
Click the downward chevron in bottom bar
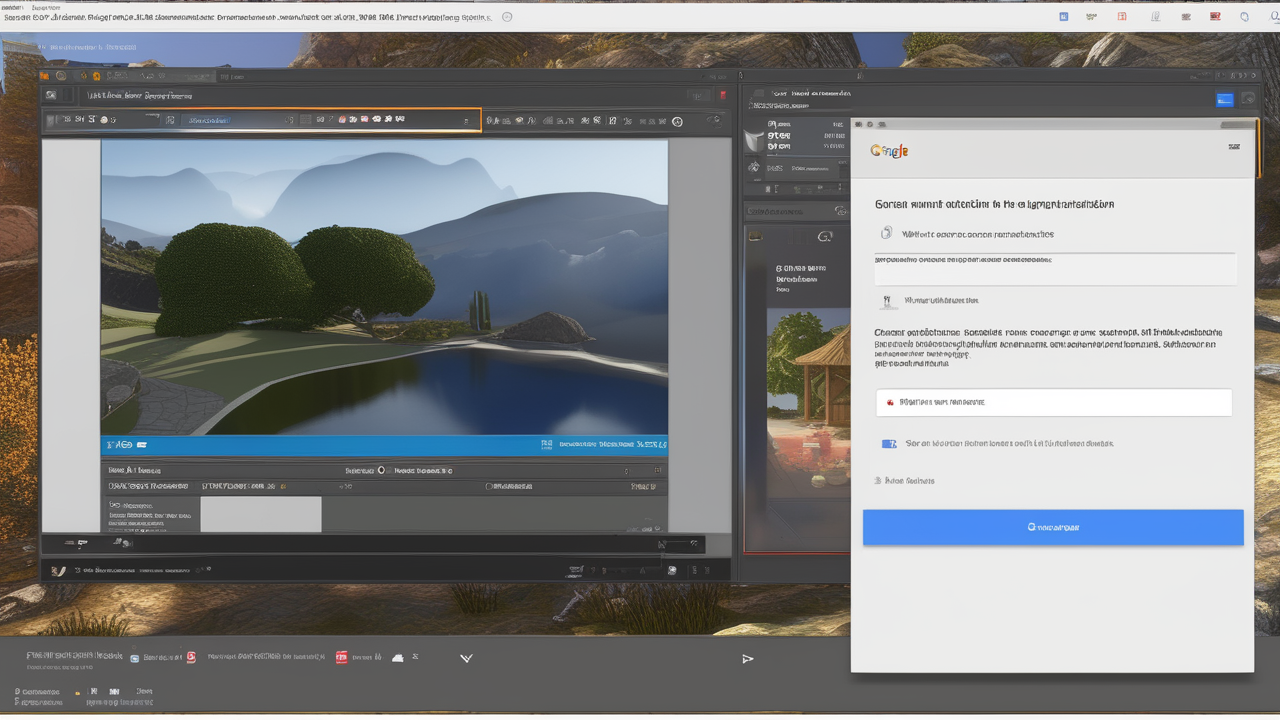tap(466, 658)
